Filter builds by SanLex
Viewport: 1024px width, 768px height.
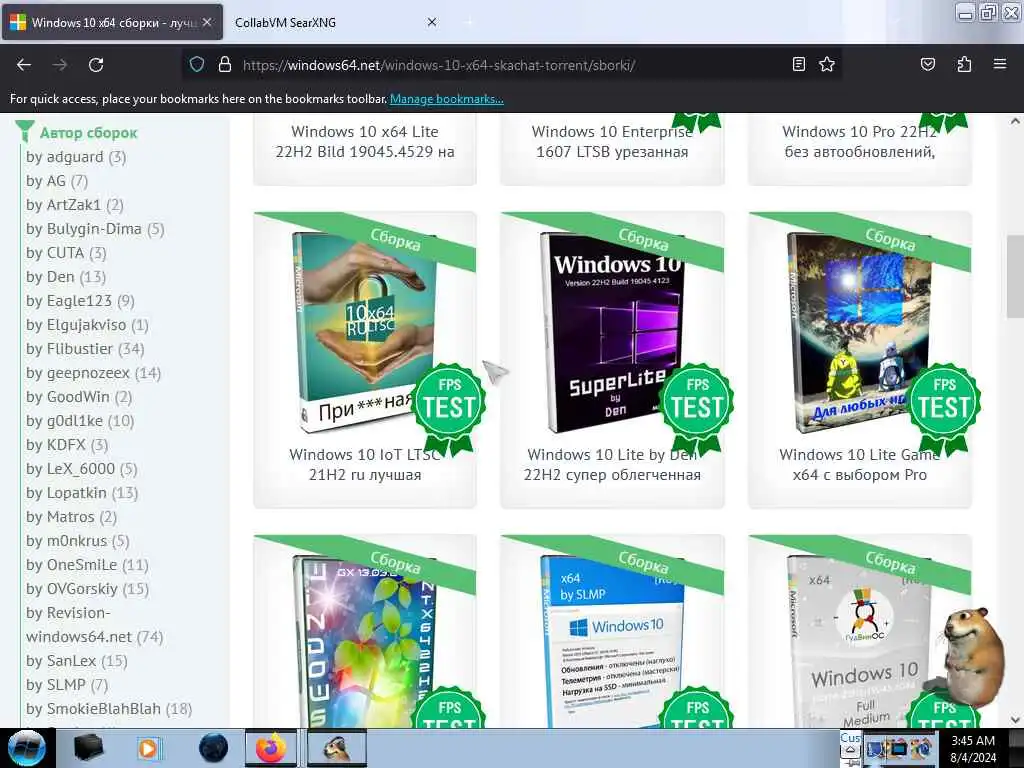77,661
